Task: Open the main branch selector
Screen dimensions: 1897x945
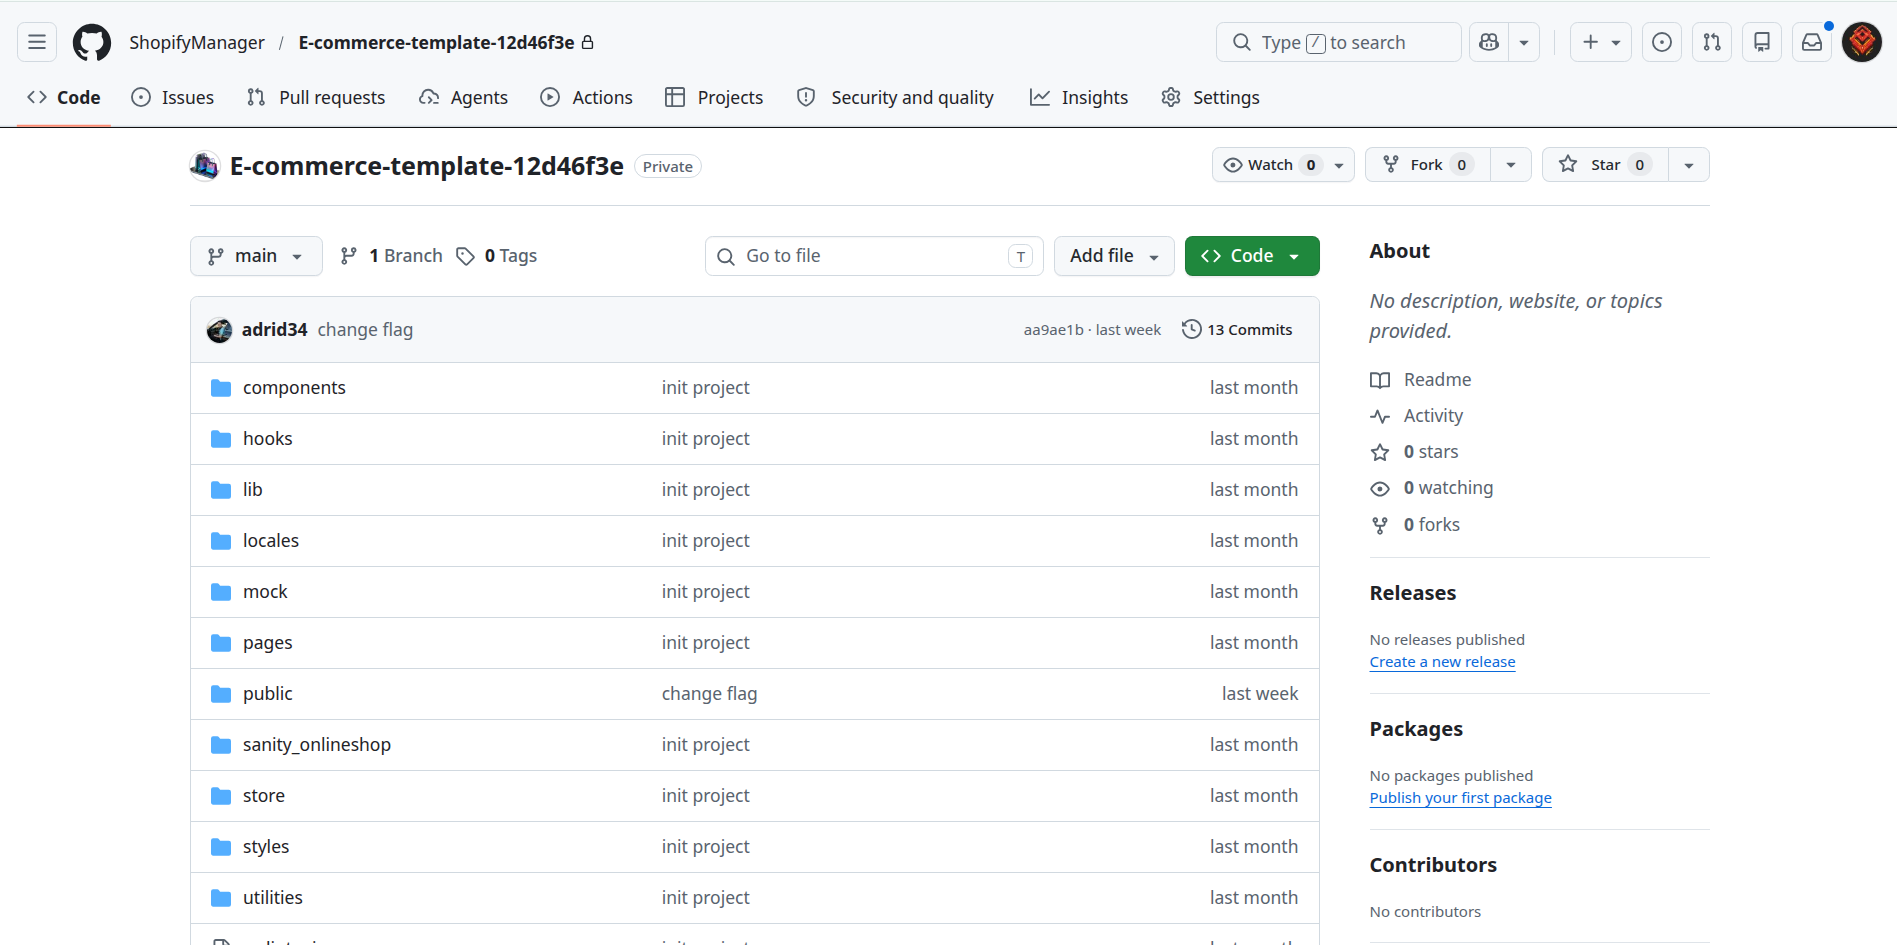Action: (x=256, y=256)
